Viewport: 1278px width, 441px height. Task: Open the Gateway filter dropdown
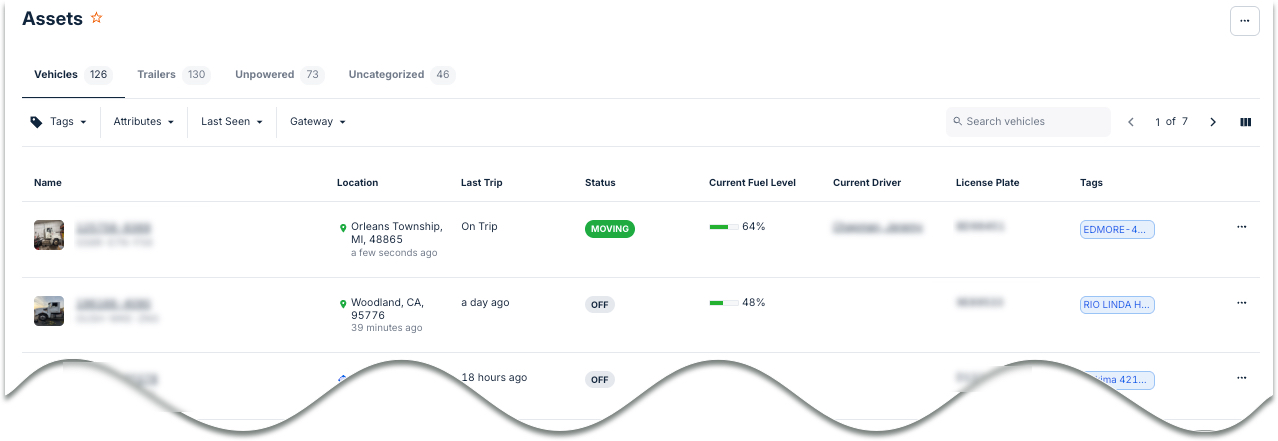click(x=317, y=122)
